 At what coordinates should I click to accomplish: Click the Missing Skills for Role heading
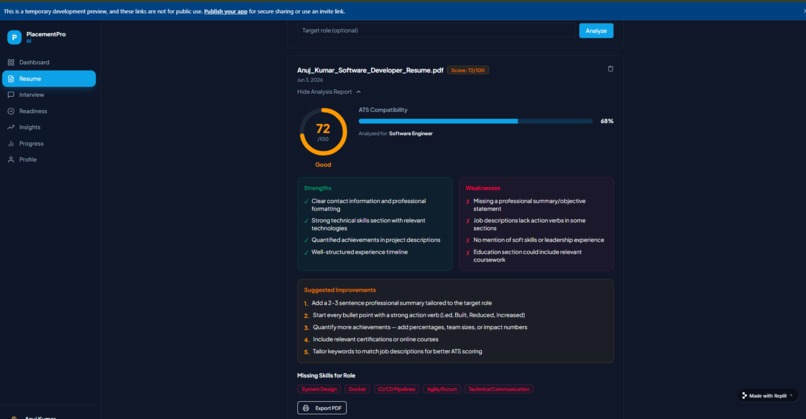click(326, 375)
